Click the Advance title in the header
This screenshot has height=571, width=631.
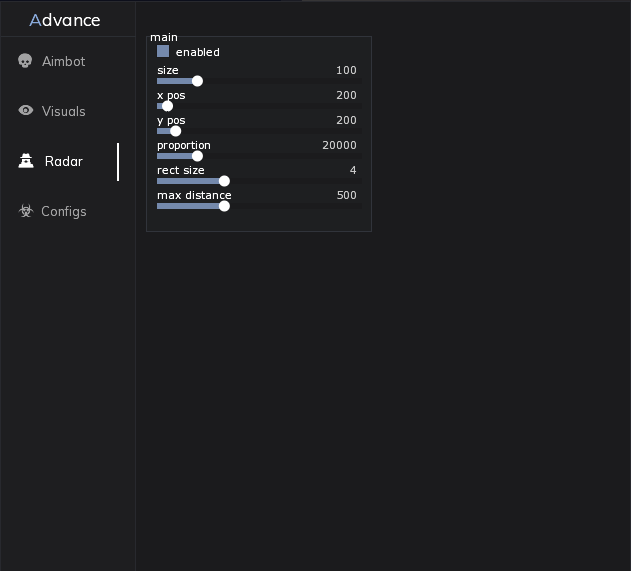pyautogui.click(x=65, y=20)
